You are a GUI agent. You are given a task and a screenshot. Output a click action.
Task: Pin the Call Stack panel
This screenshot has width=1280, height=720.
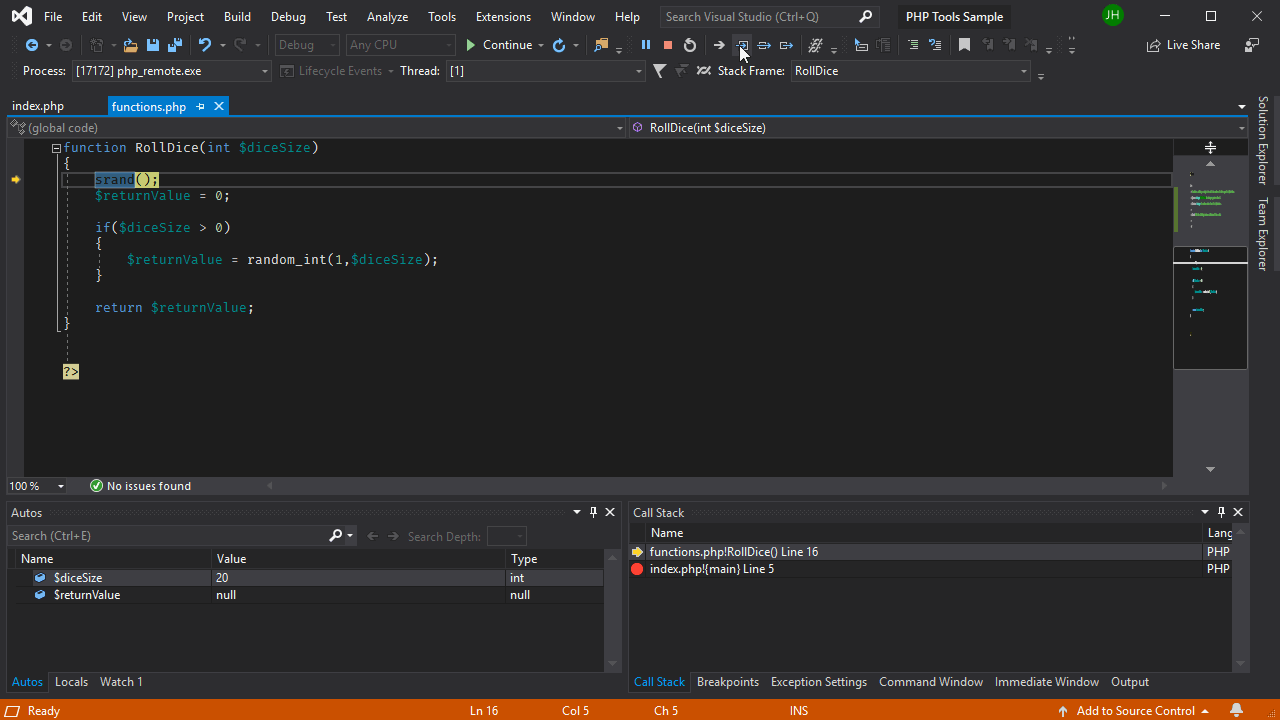click(x=1221, y=512)
